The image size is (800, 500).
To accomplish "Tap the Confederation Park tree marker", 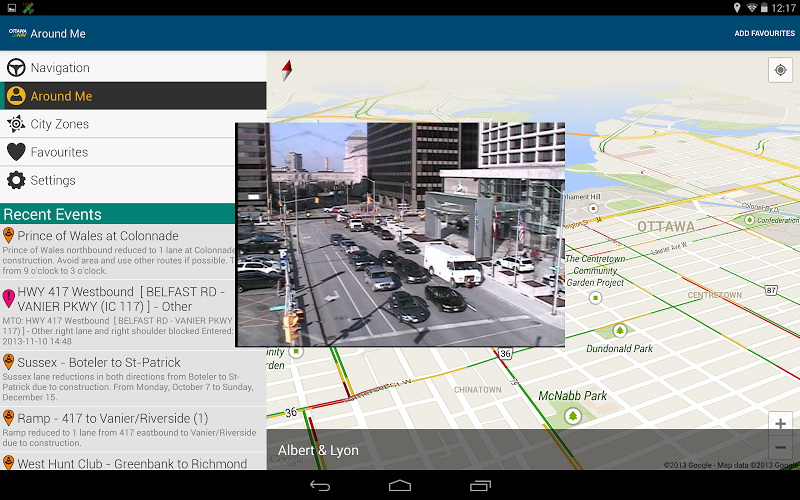I will tap(749, 220).
